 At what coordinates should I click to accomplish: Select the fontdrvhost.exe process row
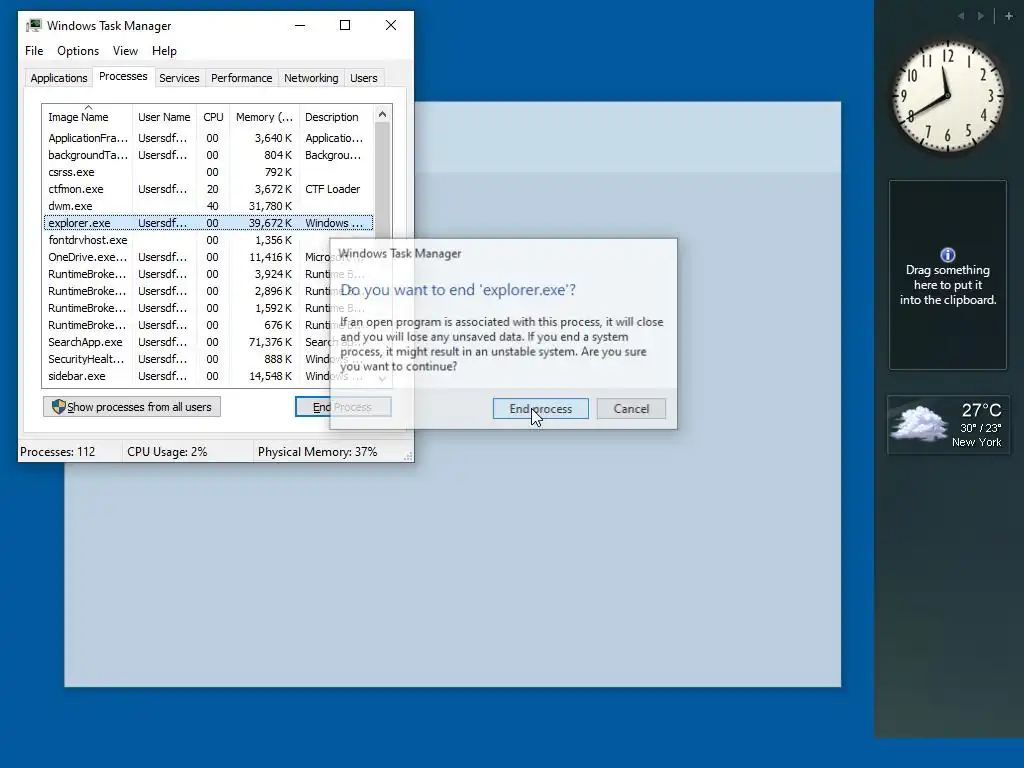(x=208, y=240)
